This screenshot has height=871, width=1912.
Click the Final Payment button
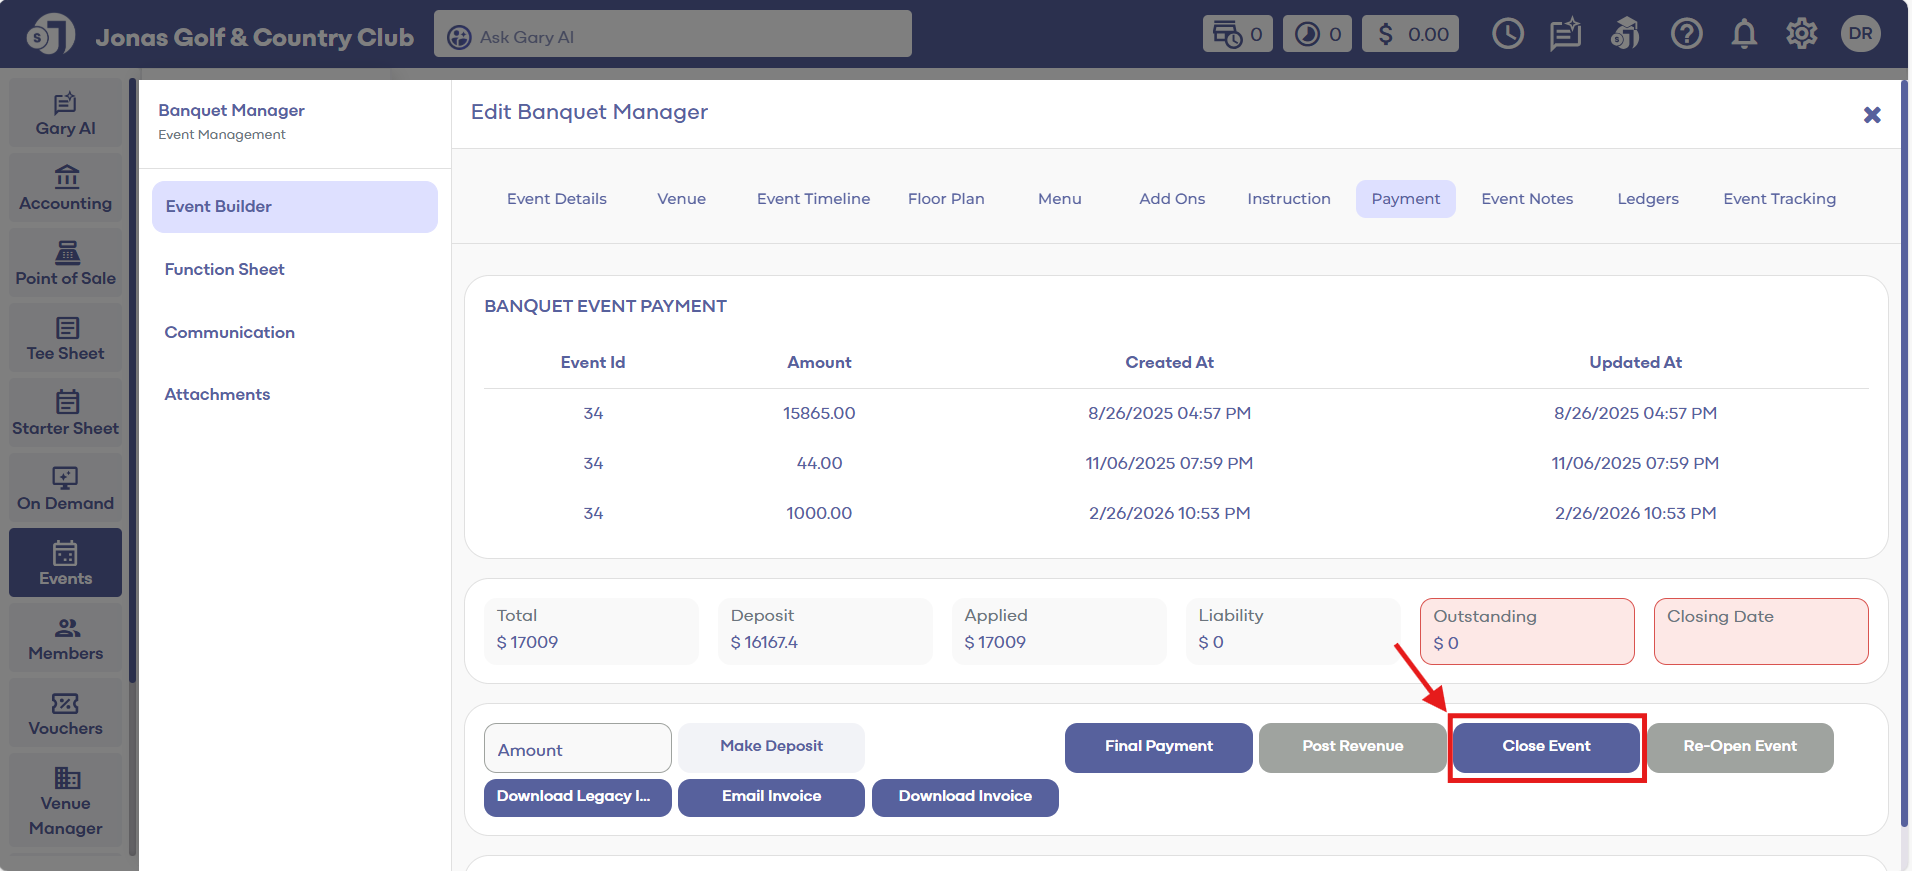click(1158, 747)
